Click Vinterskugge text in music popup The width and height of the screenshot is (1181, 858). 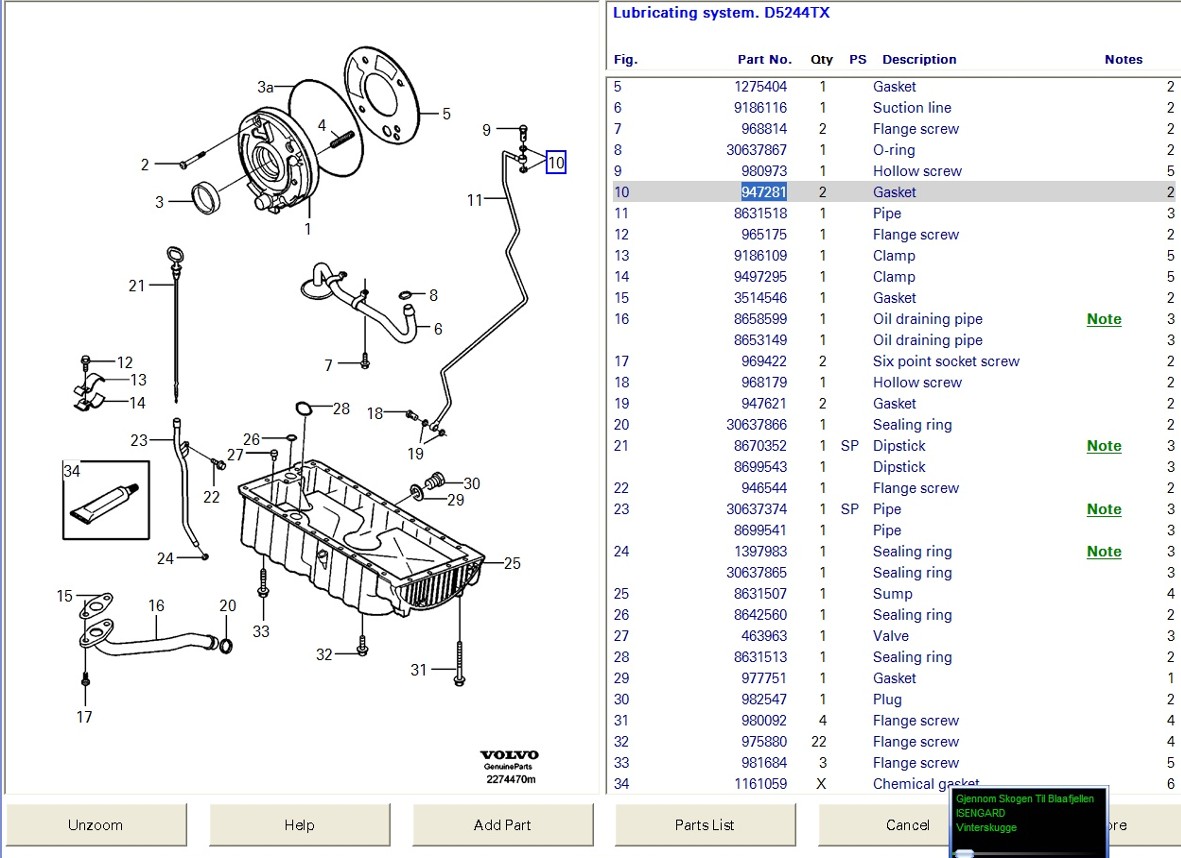click(986, 827)
